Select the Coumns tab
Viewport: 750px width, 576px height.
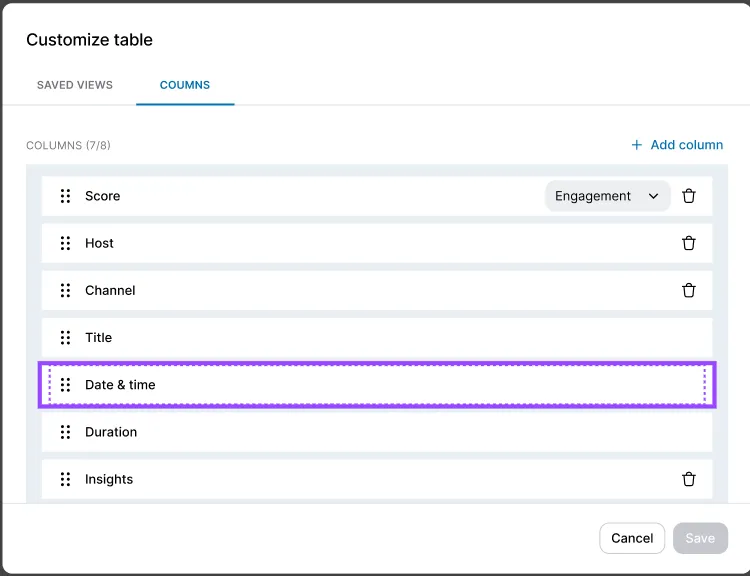tap(185, 85)
